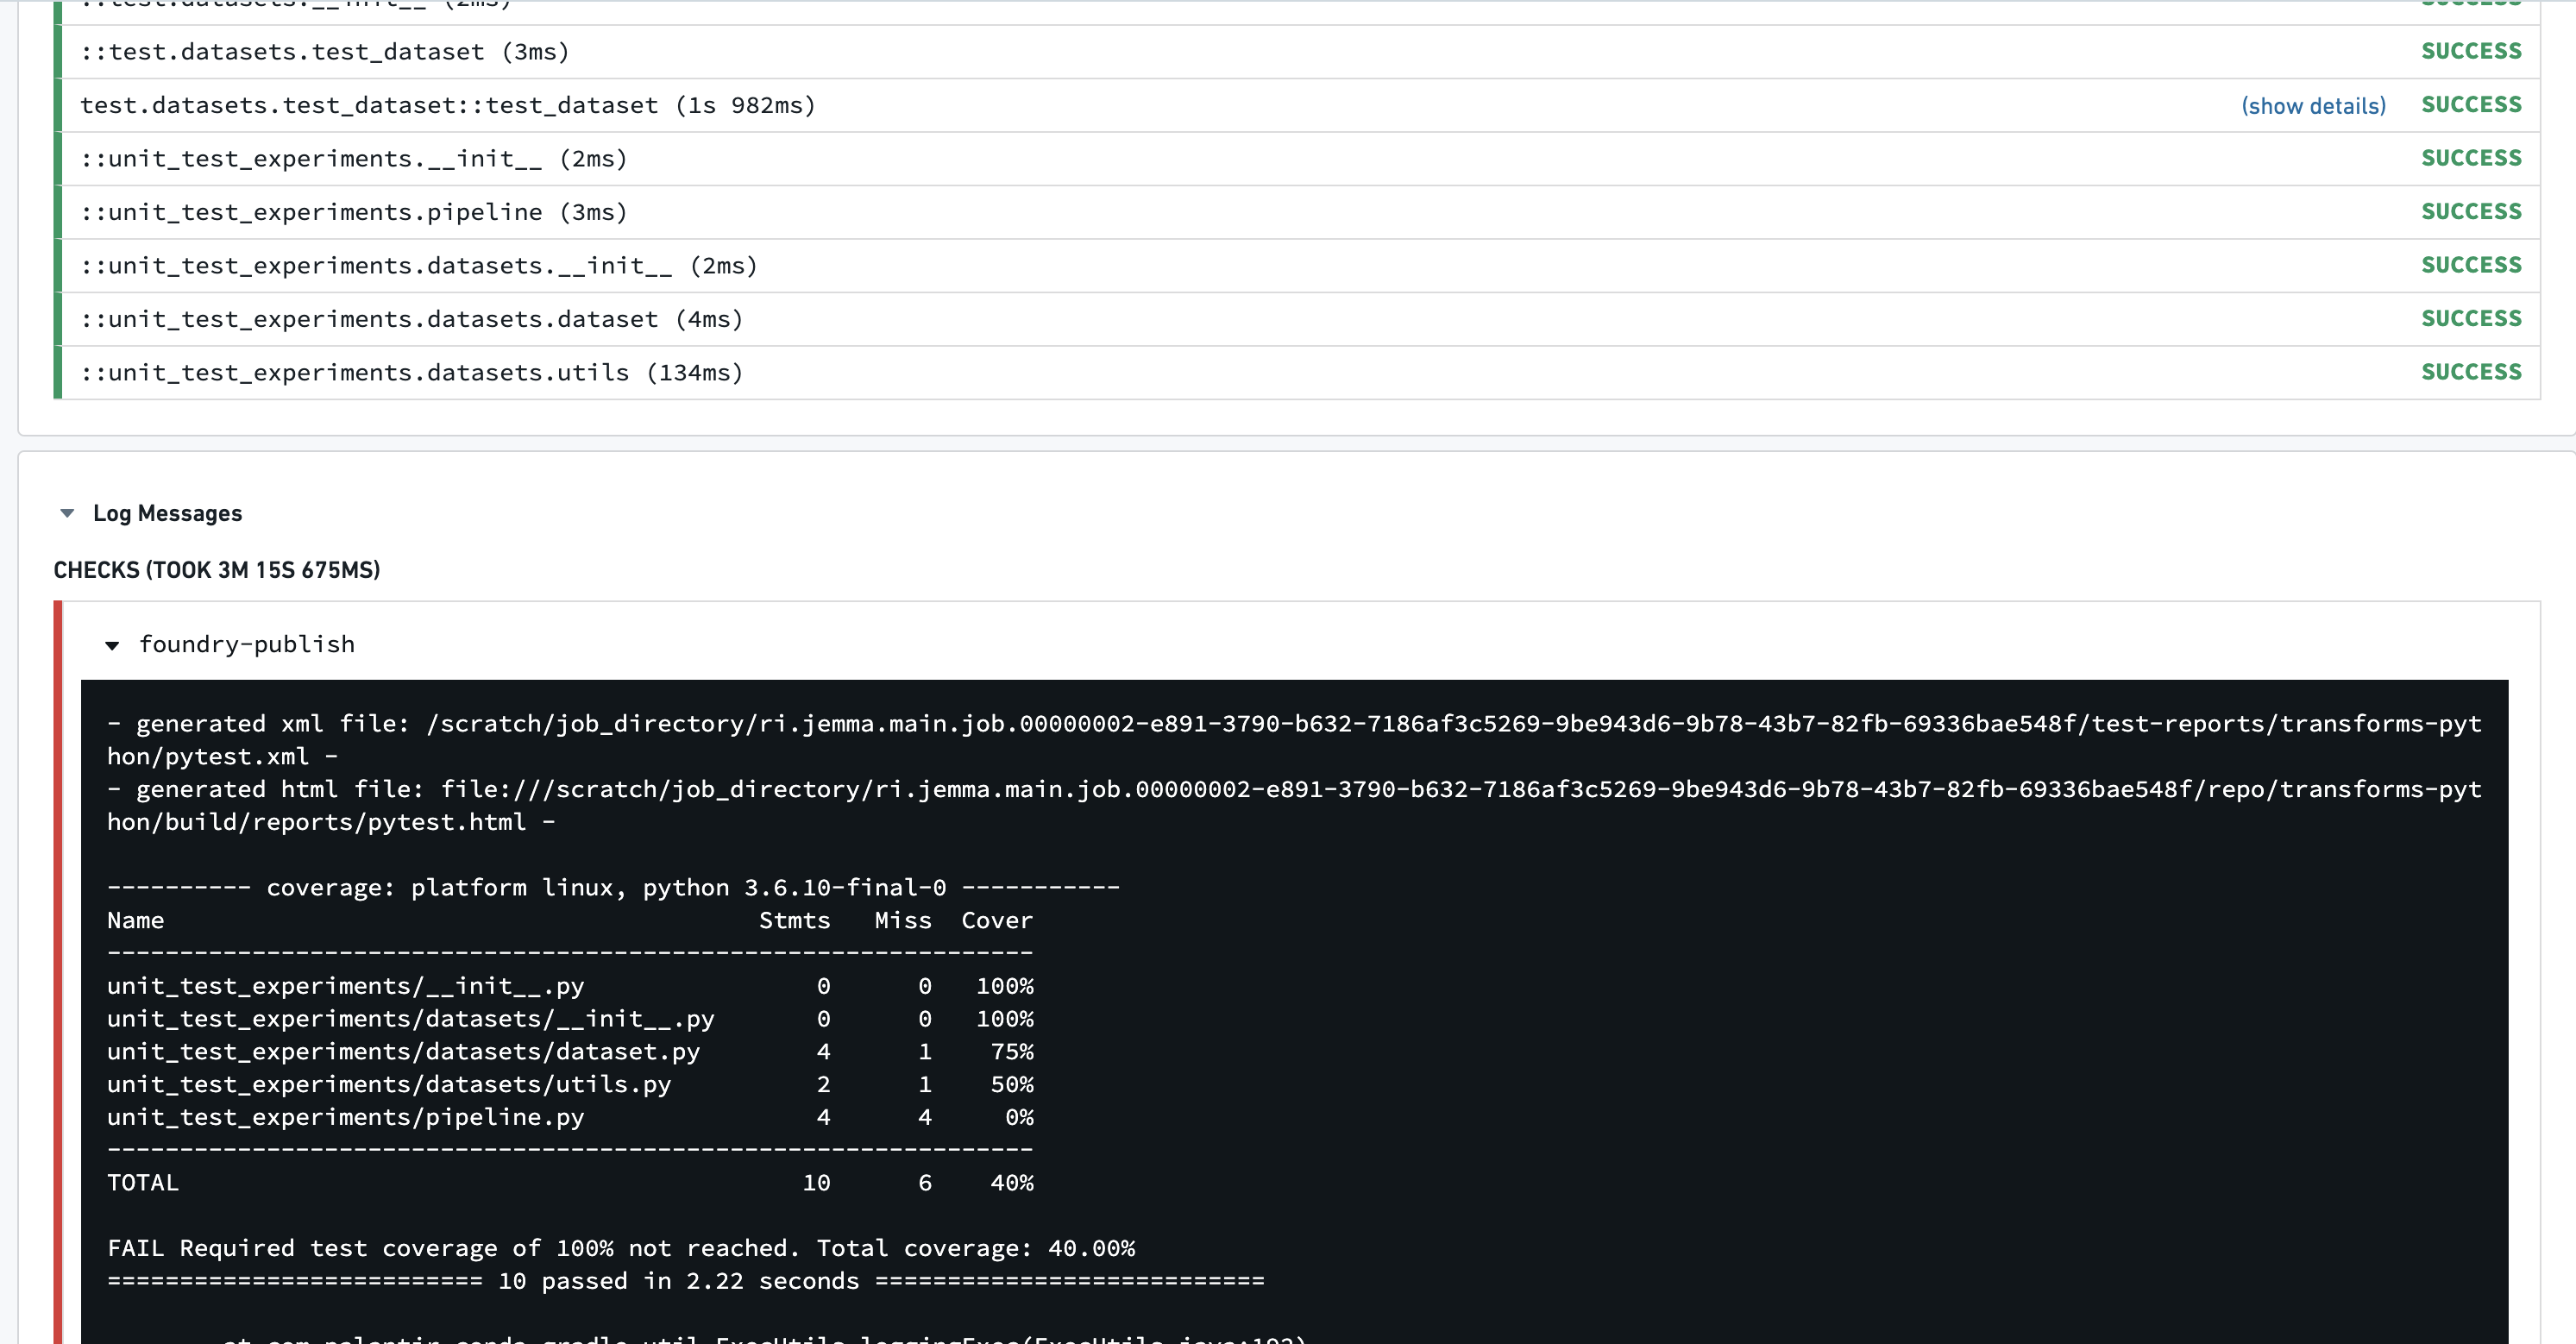The width and height of the screenshot is (2576, 1344).
Task: Select test.datasets.test_dataset::test_dataset (1s 982ms) row
Action: (1297, 106)
